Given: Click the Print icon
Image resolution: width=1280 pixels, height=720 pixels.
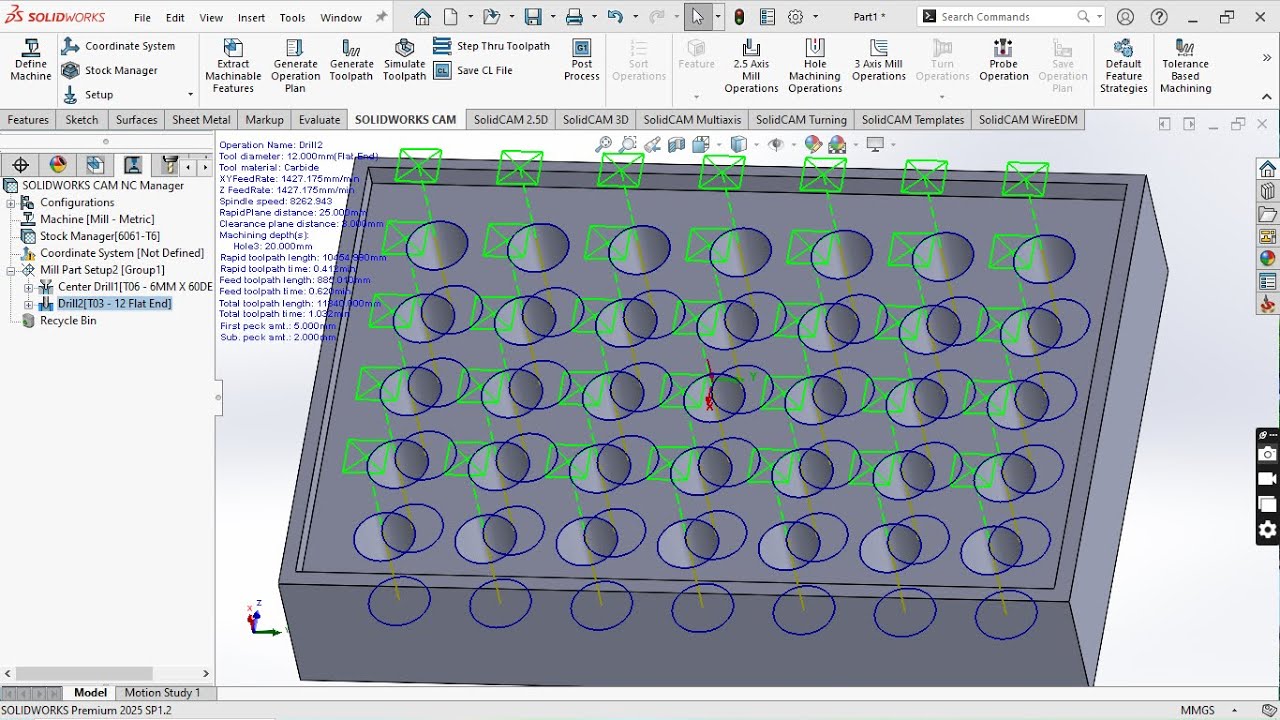Looking at the screenshot, I should (574, 17).
